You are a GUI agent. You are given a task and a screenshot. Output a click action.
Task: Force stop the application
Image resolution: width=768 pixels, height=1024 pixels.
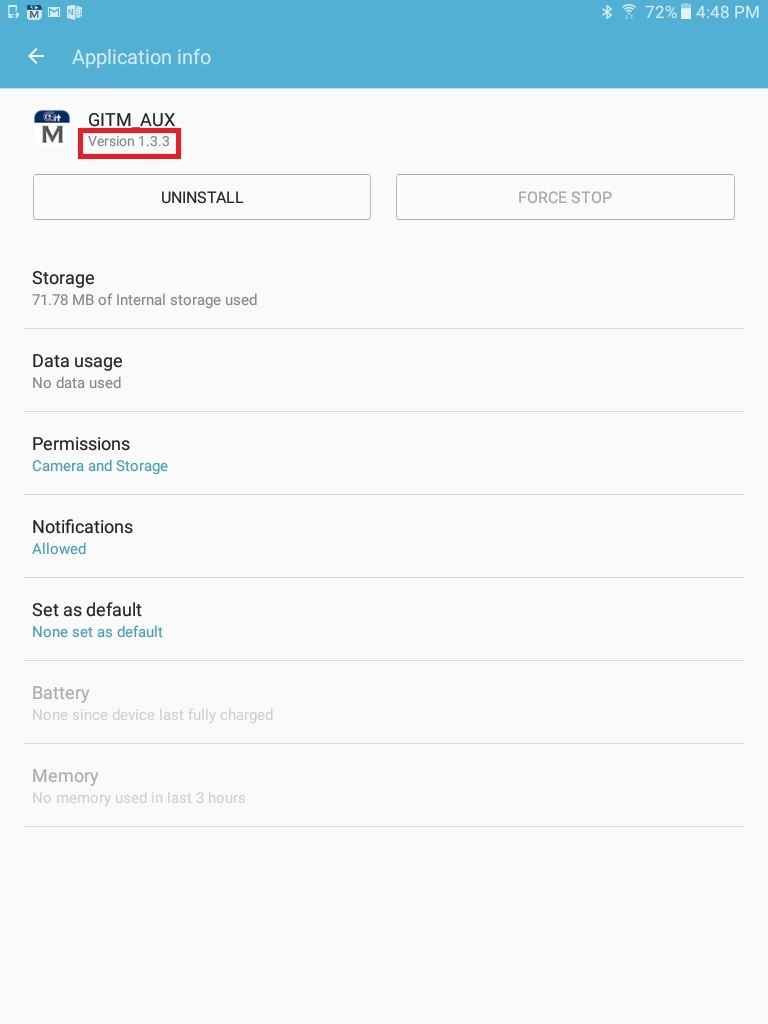[x=565, y=197]
